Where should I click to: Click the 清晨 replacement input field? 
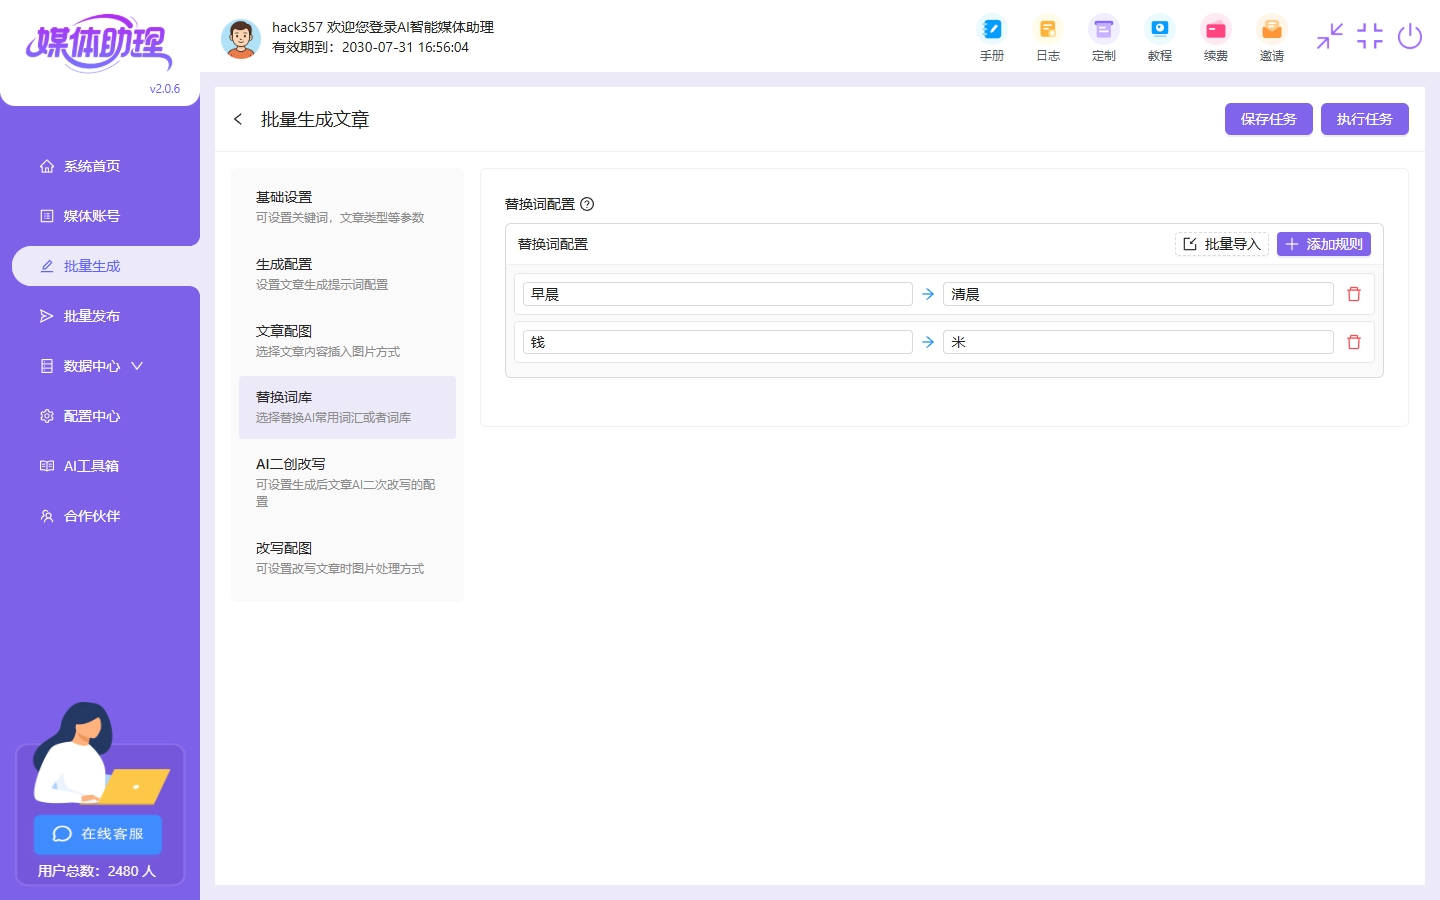(x=1137, y=294)
